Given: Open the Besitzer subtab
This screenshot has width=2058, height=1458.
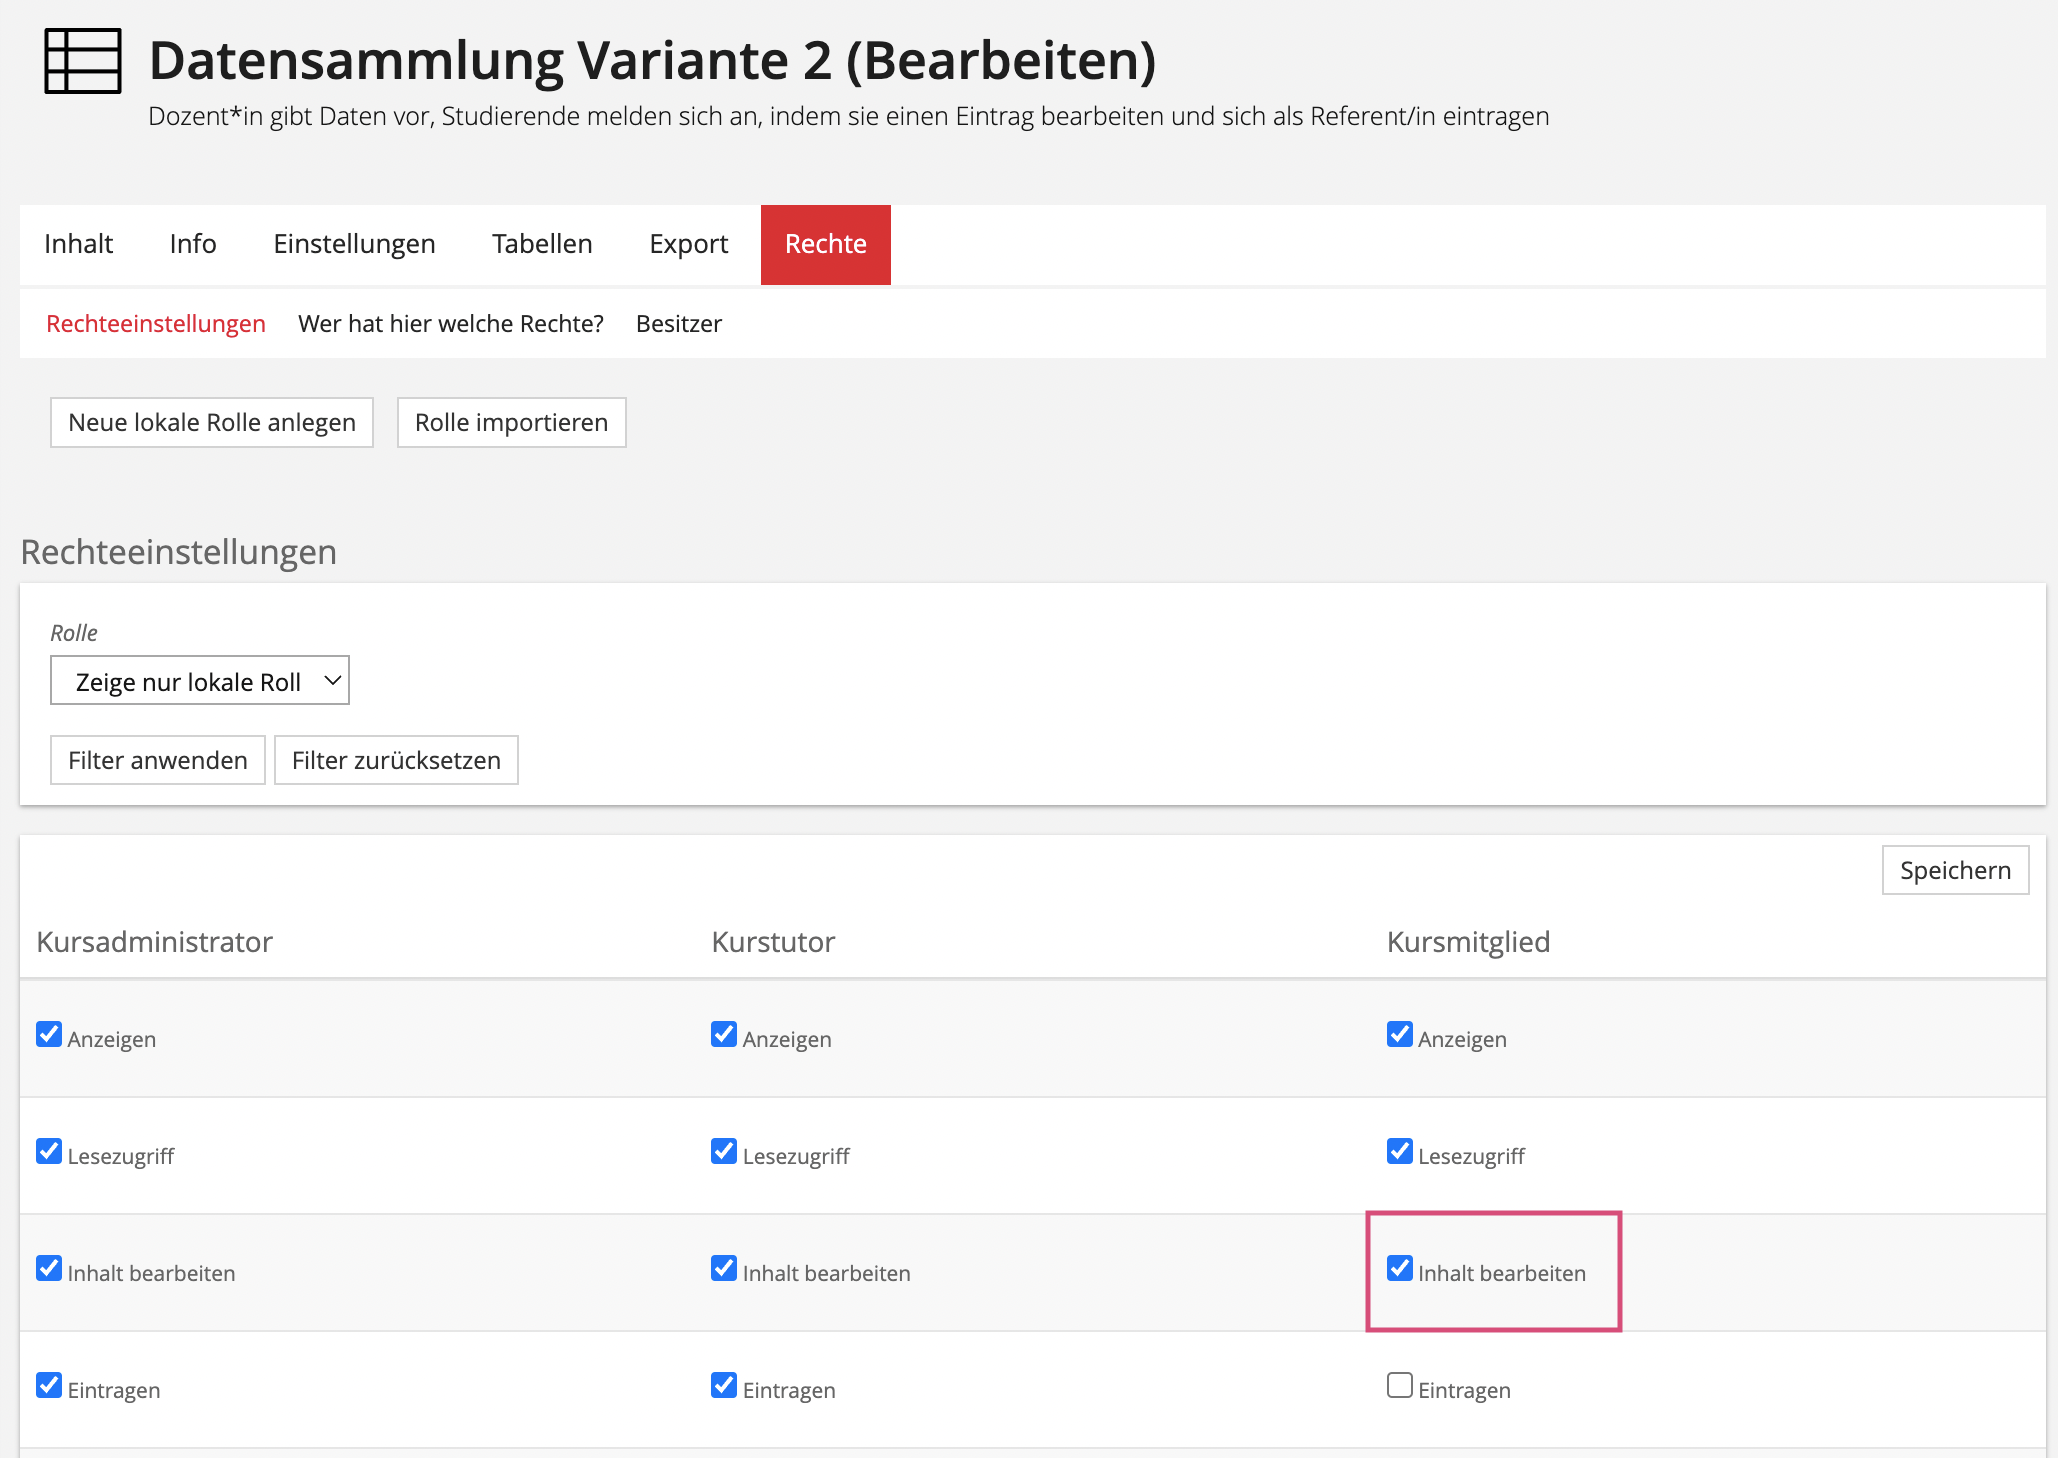Looking at the screenshot, I should coord(678,324).
